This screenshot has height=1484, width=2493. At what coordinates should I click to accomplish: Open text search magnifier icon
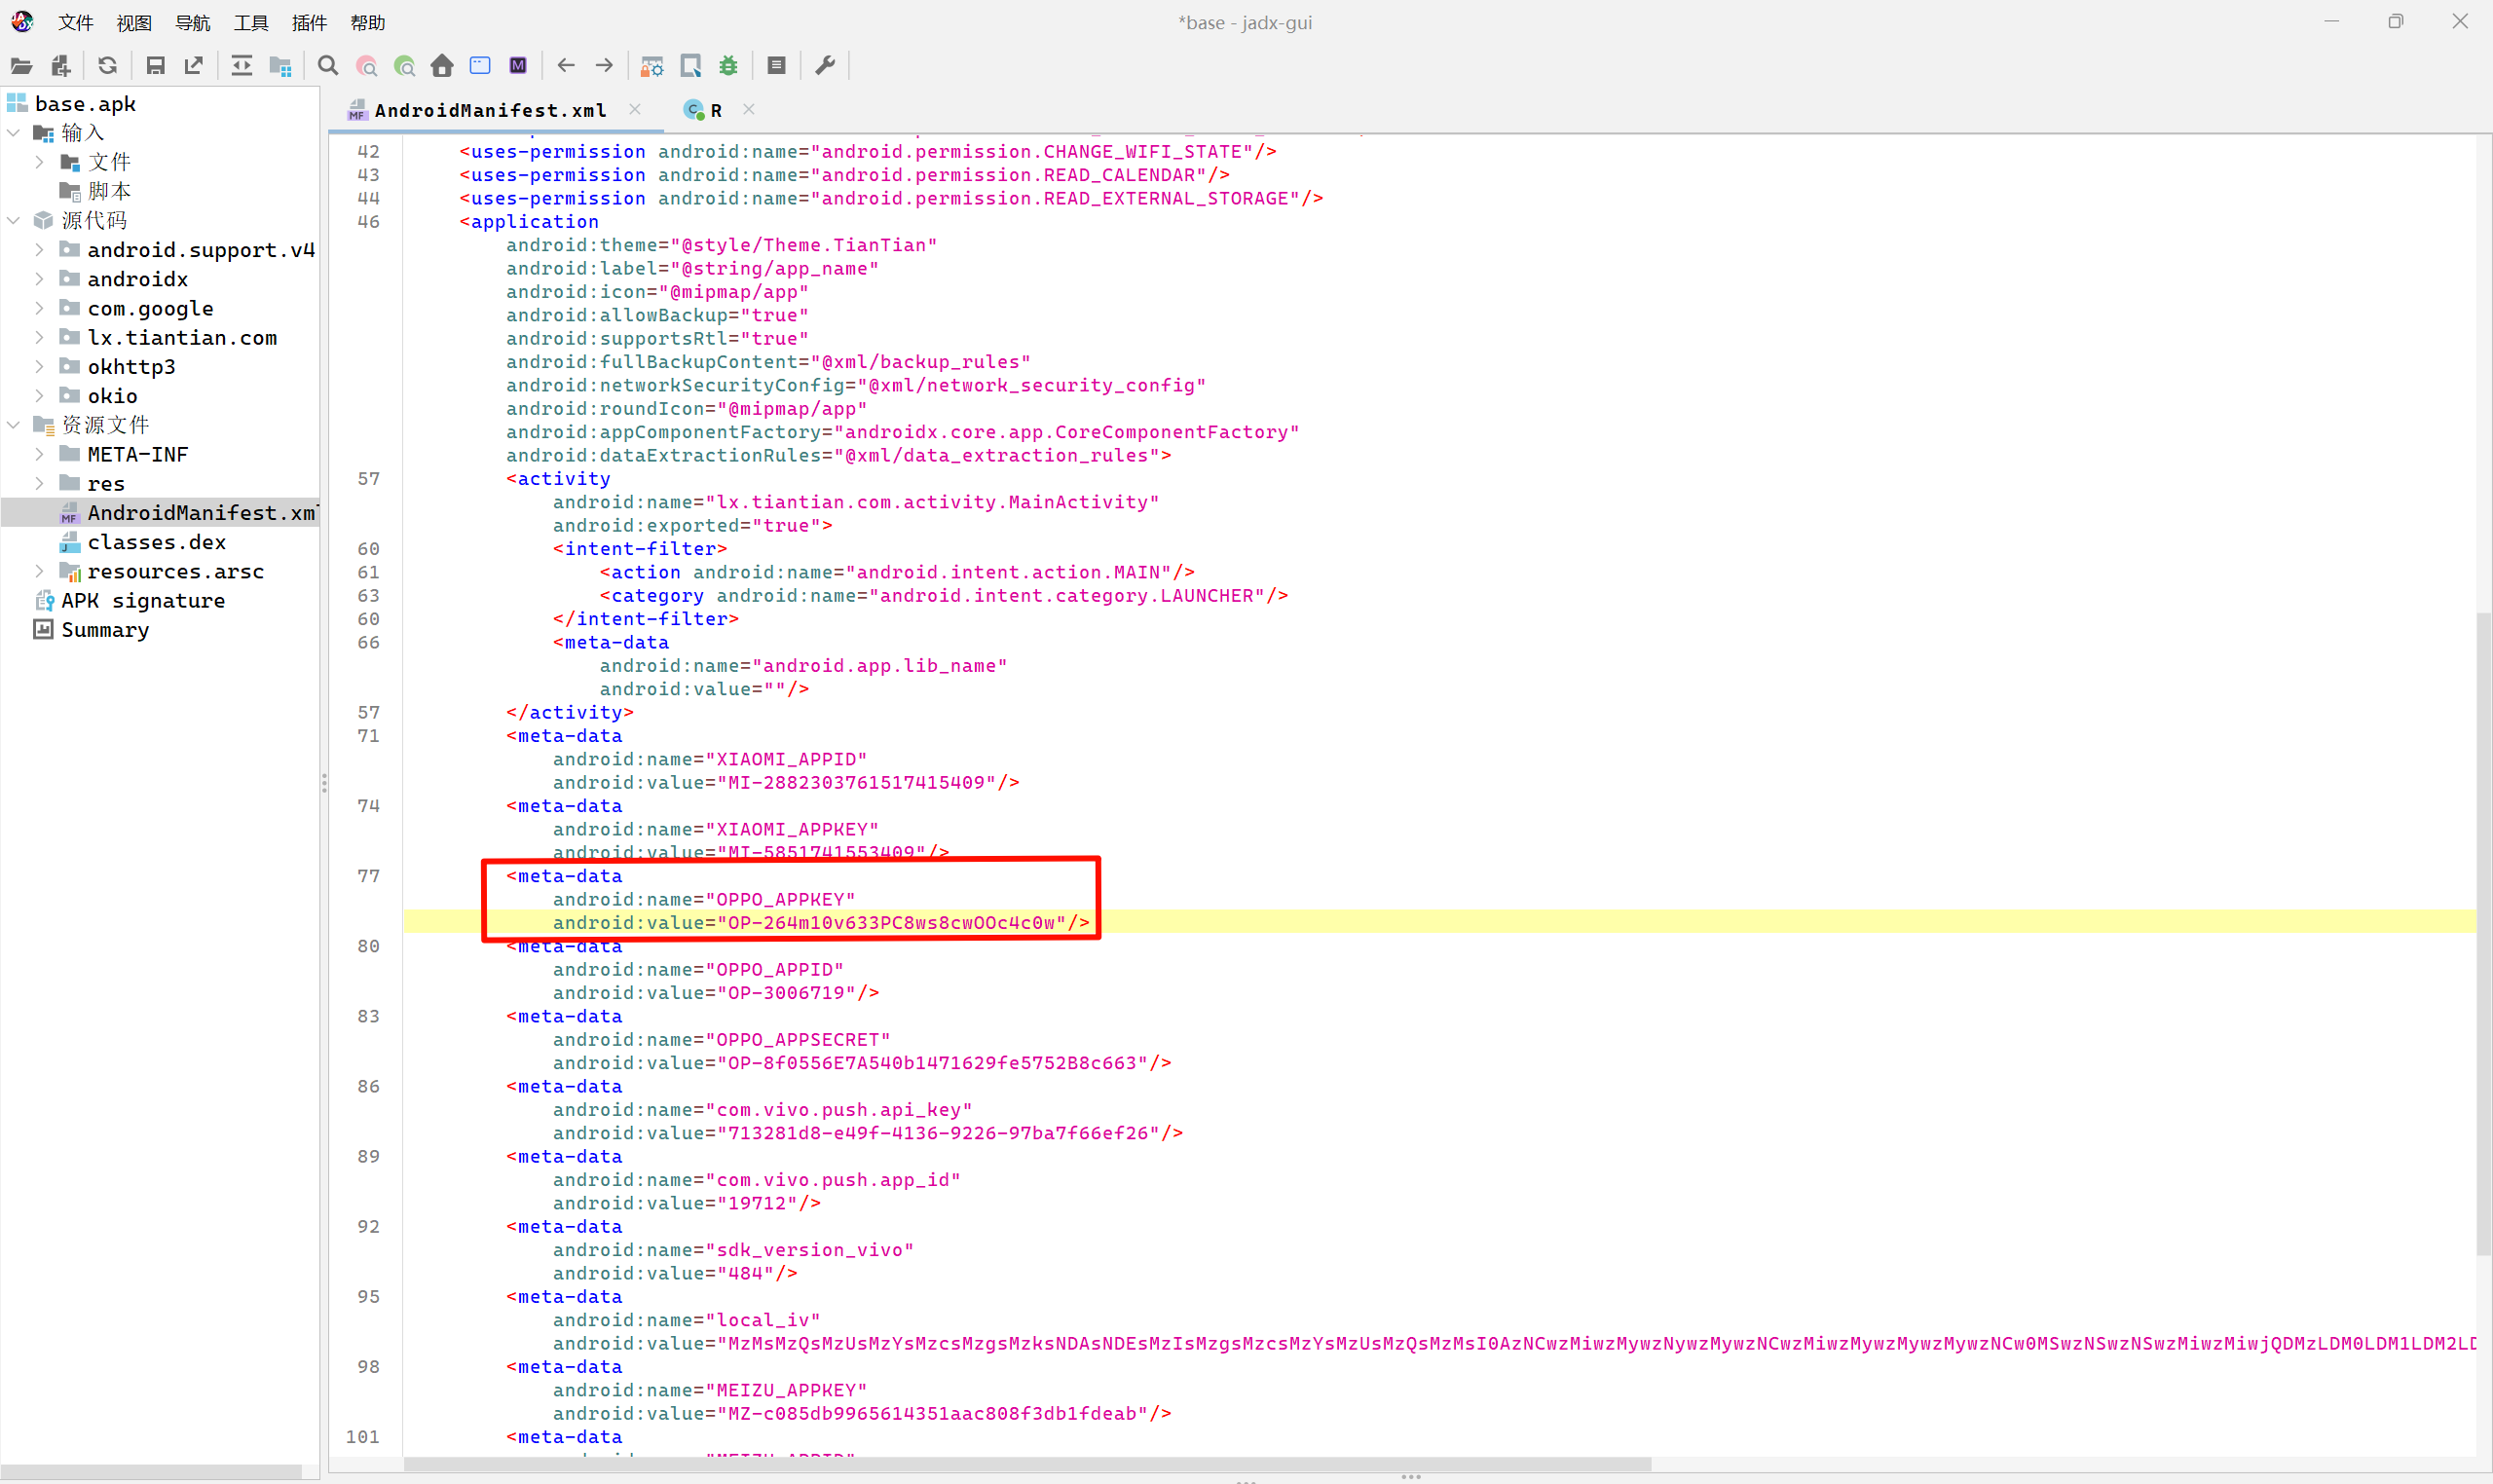[x=328, y=66]
